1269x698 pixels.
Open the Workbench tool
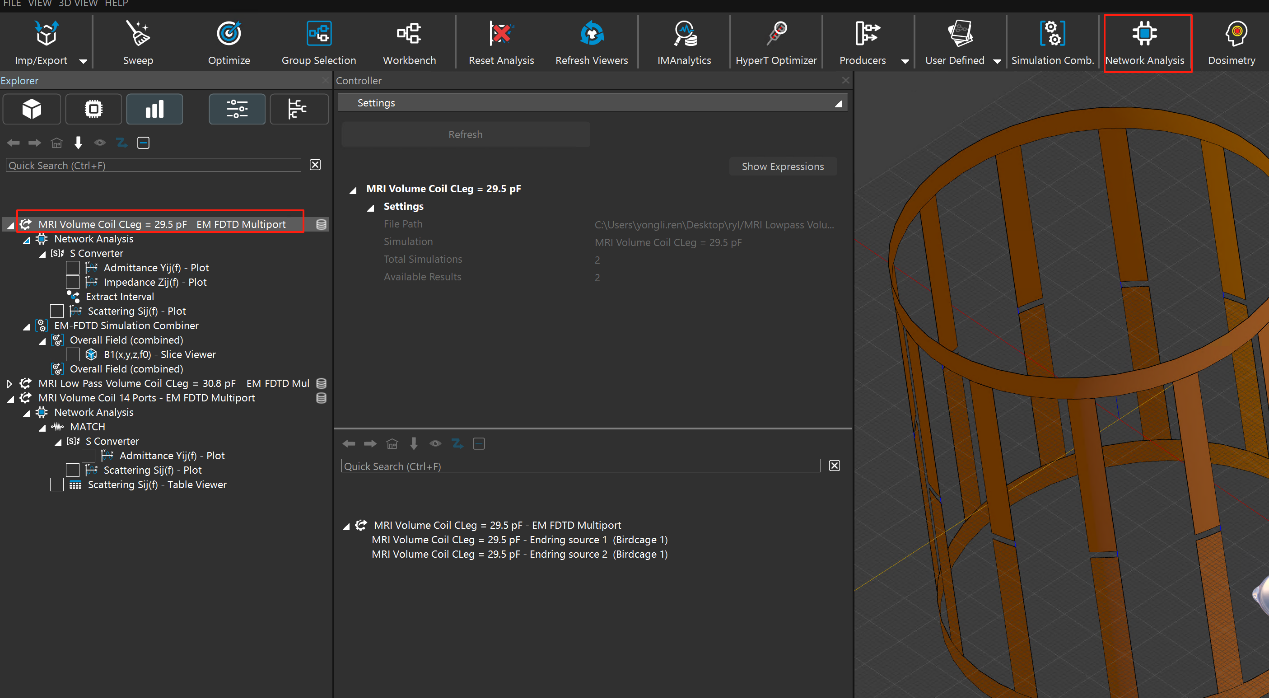409,35
